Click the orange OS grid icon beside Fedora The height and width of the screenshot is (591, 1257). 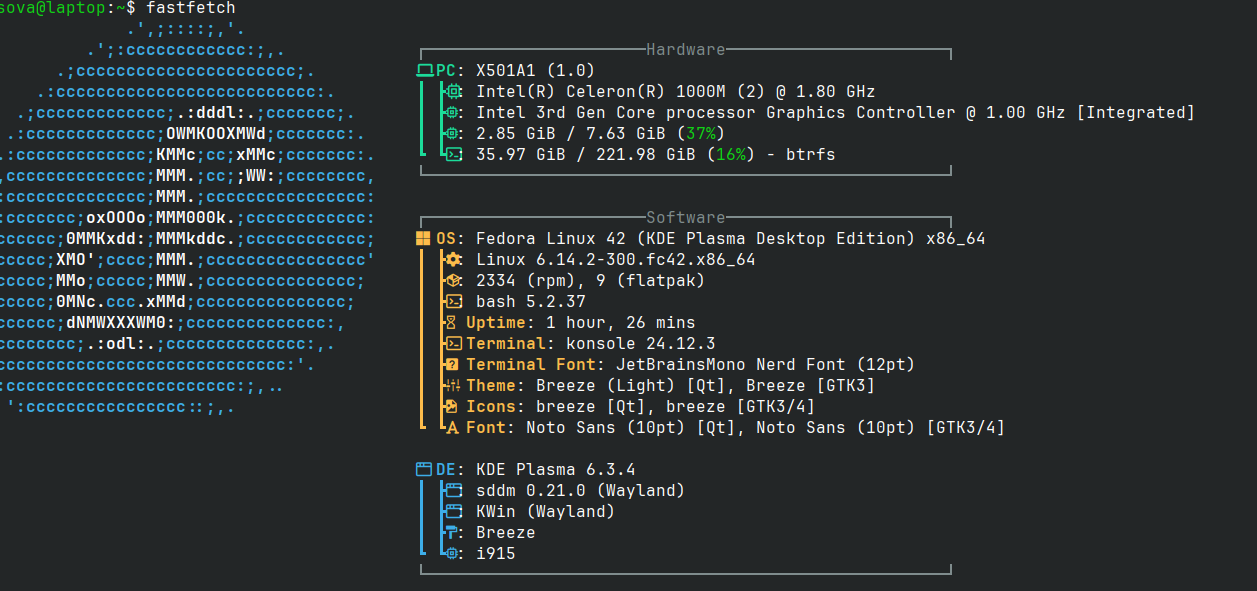coord(424,239)
